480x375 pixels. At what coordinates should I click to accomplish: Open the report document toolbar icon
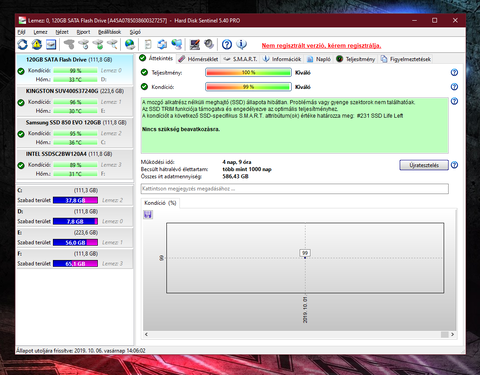pos(148,44)
